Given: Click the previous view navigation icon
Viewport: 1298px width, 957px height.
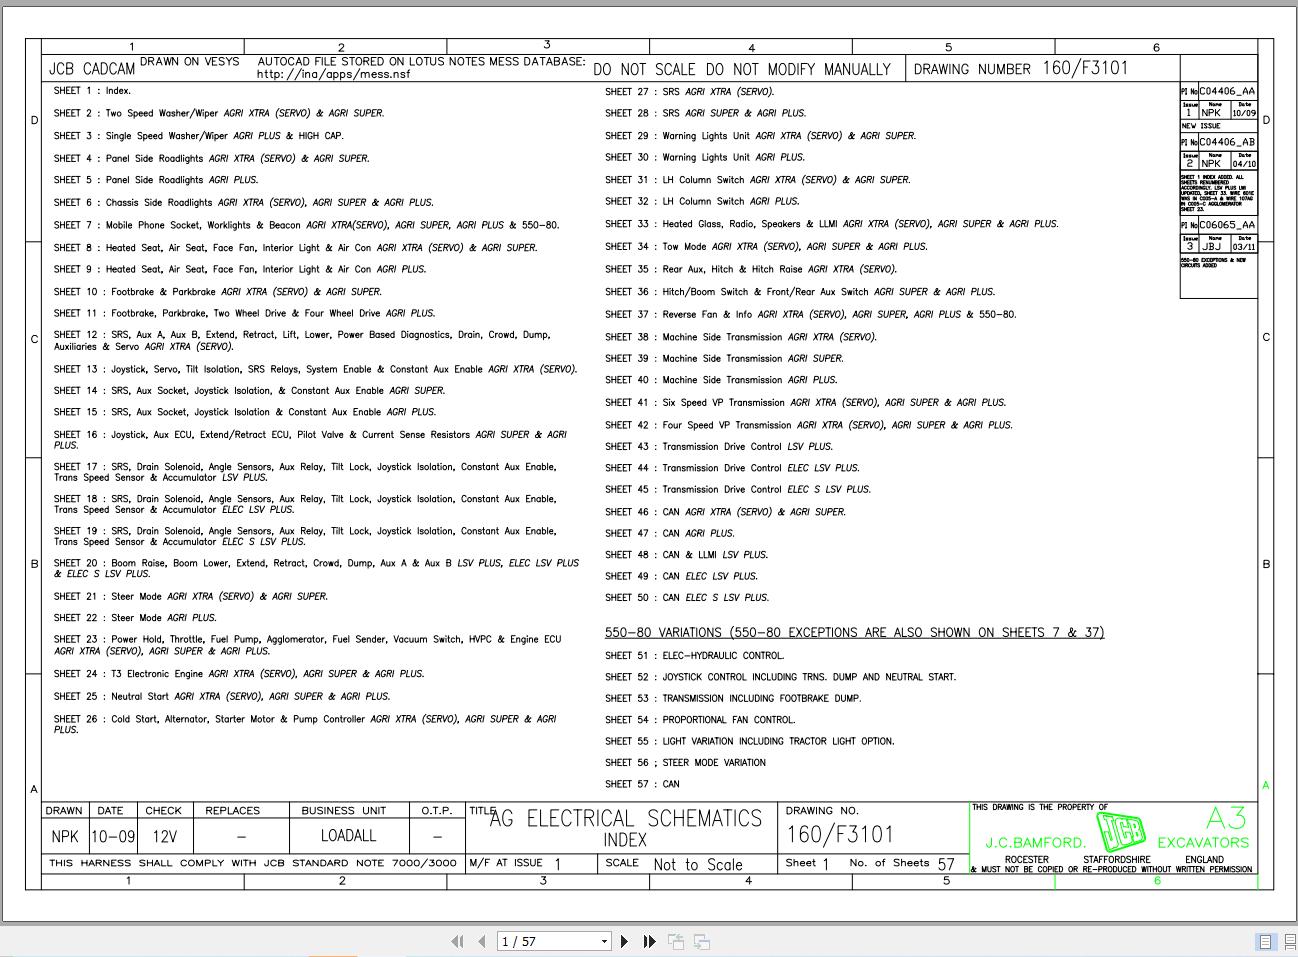Looking at the screenshot, I should (x=676, y=941).
